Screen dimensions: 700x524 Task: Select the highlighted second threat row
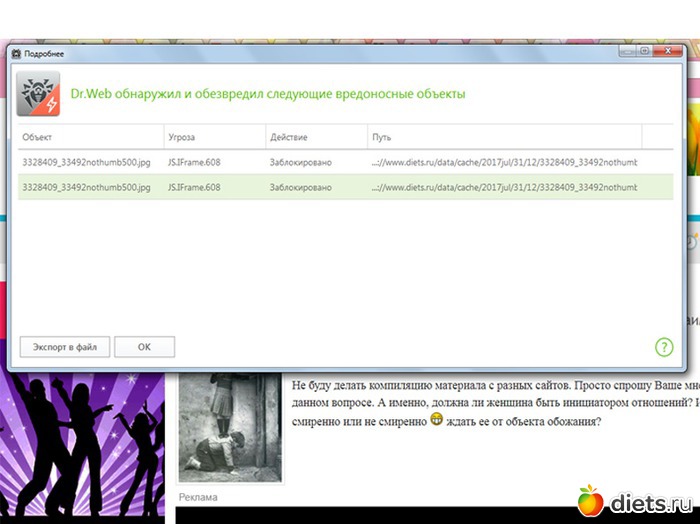(x=87, y=187)
